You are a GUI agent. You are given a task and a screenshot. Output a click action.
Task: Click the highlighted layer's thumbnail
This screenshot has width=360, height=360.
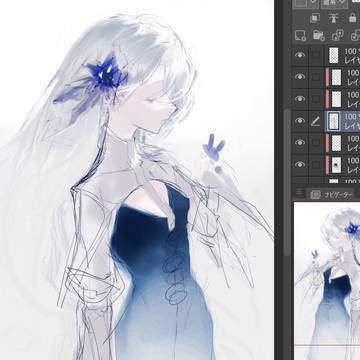tap(334, 121)
